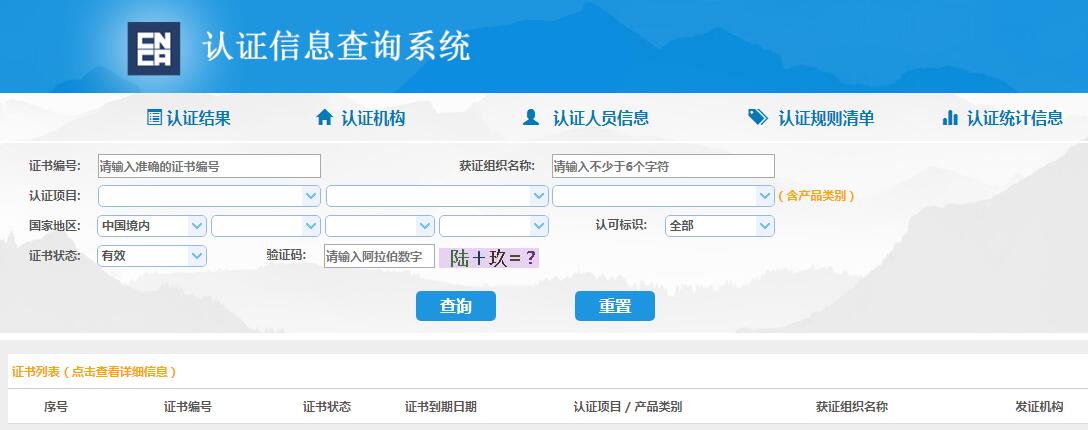Switch to the 认证统计信息 tab

pyautogui.click(x=1014, y=118)
